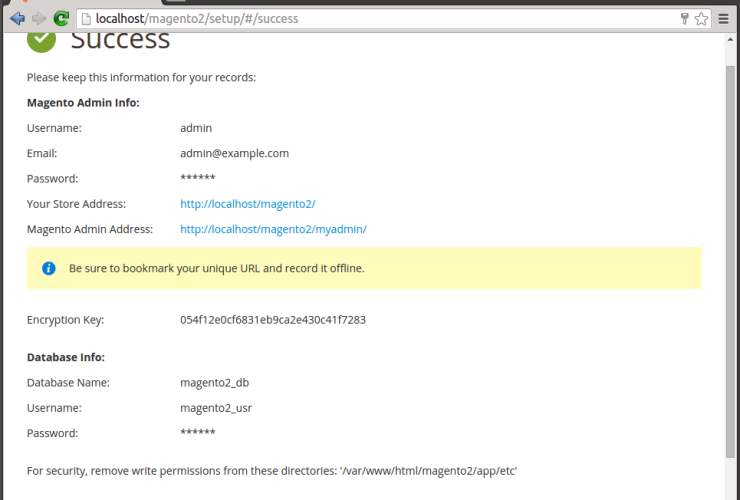The height and width of the screenshot is (500, 740).
Task: Click the address bar URL field
Action: tap(380, 18)
